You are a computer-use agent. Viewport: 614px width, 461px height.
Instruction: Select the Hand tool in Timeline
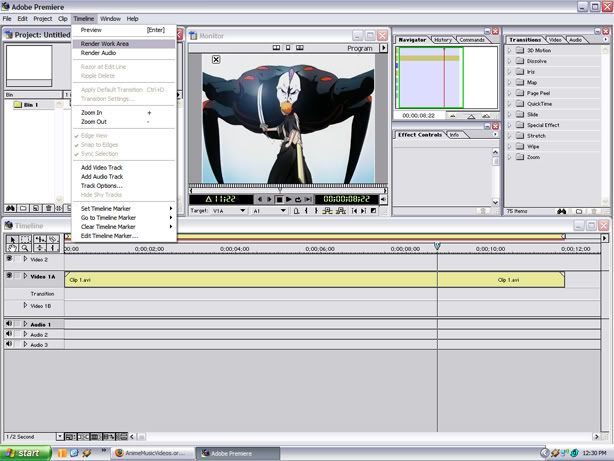tap(12, 248)
